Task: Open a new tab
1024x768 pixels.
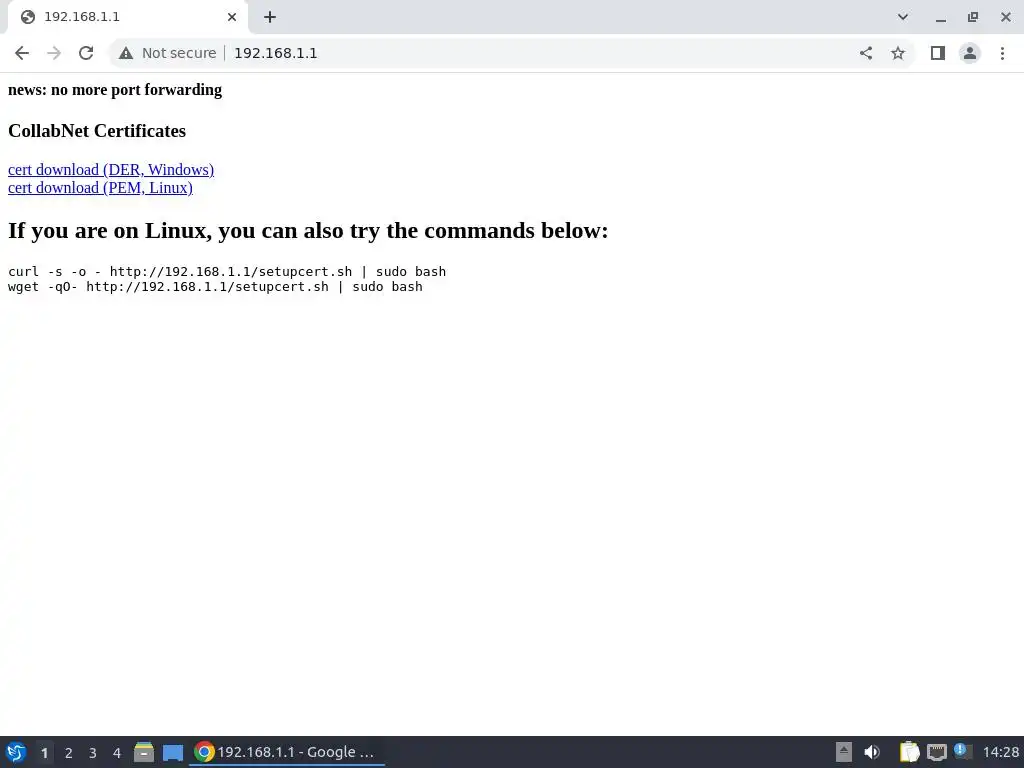Action: pos(270,17)
